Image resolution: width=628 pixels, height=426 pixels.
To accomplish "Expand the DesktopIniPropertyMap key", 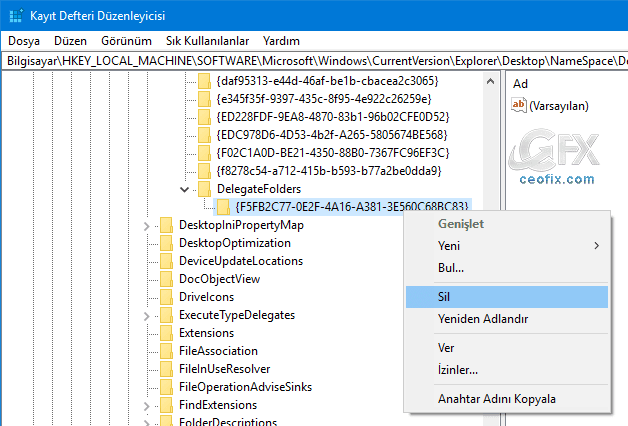I will [x=147, y=226].
